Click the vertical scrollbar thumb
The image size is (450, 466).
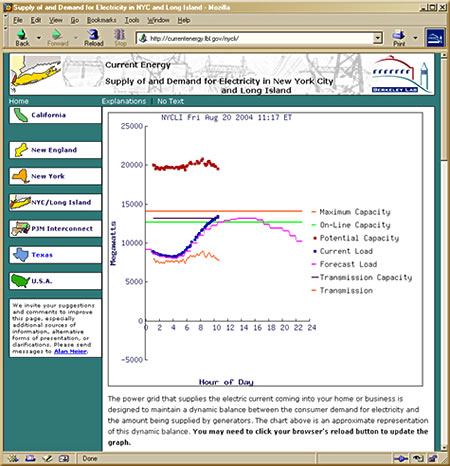[x=444, y=109]
